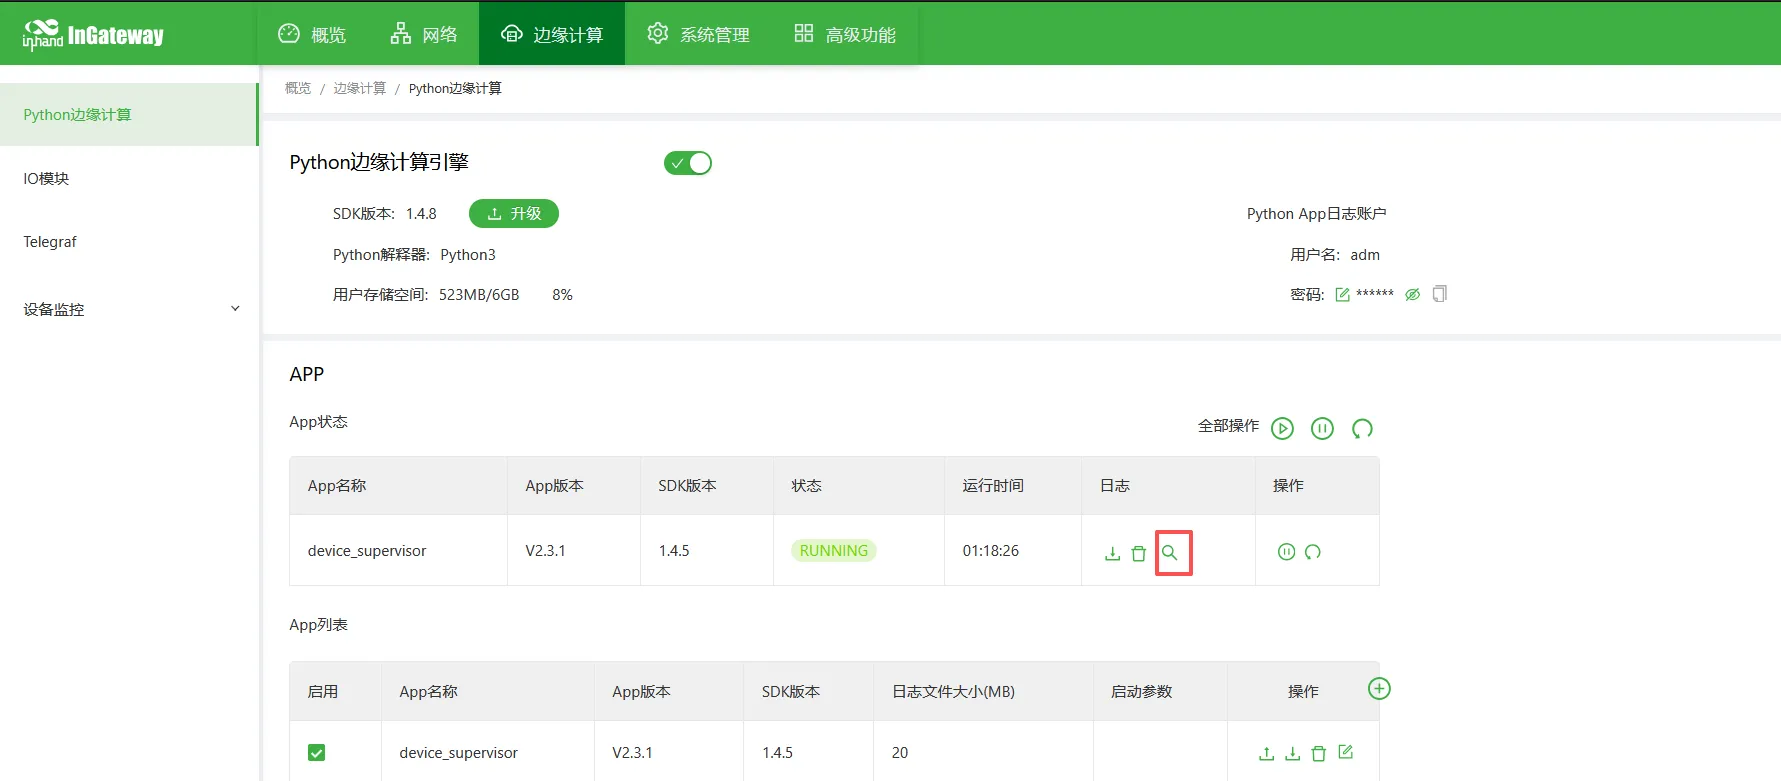This screenshot has width=1781, height=781.
Task: Copy the log account password
Action: pos(1440,294)
